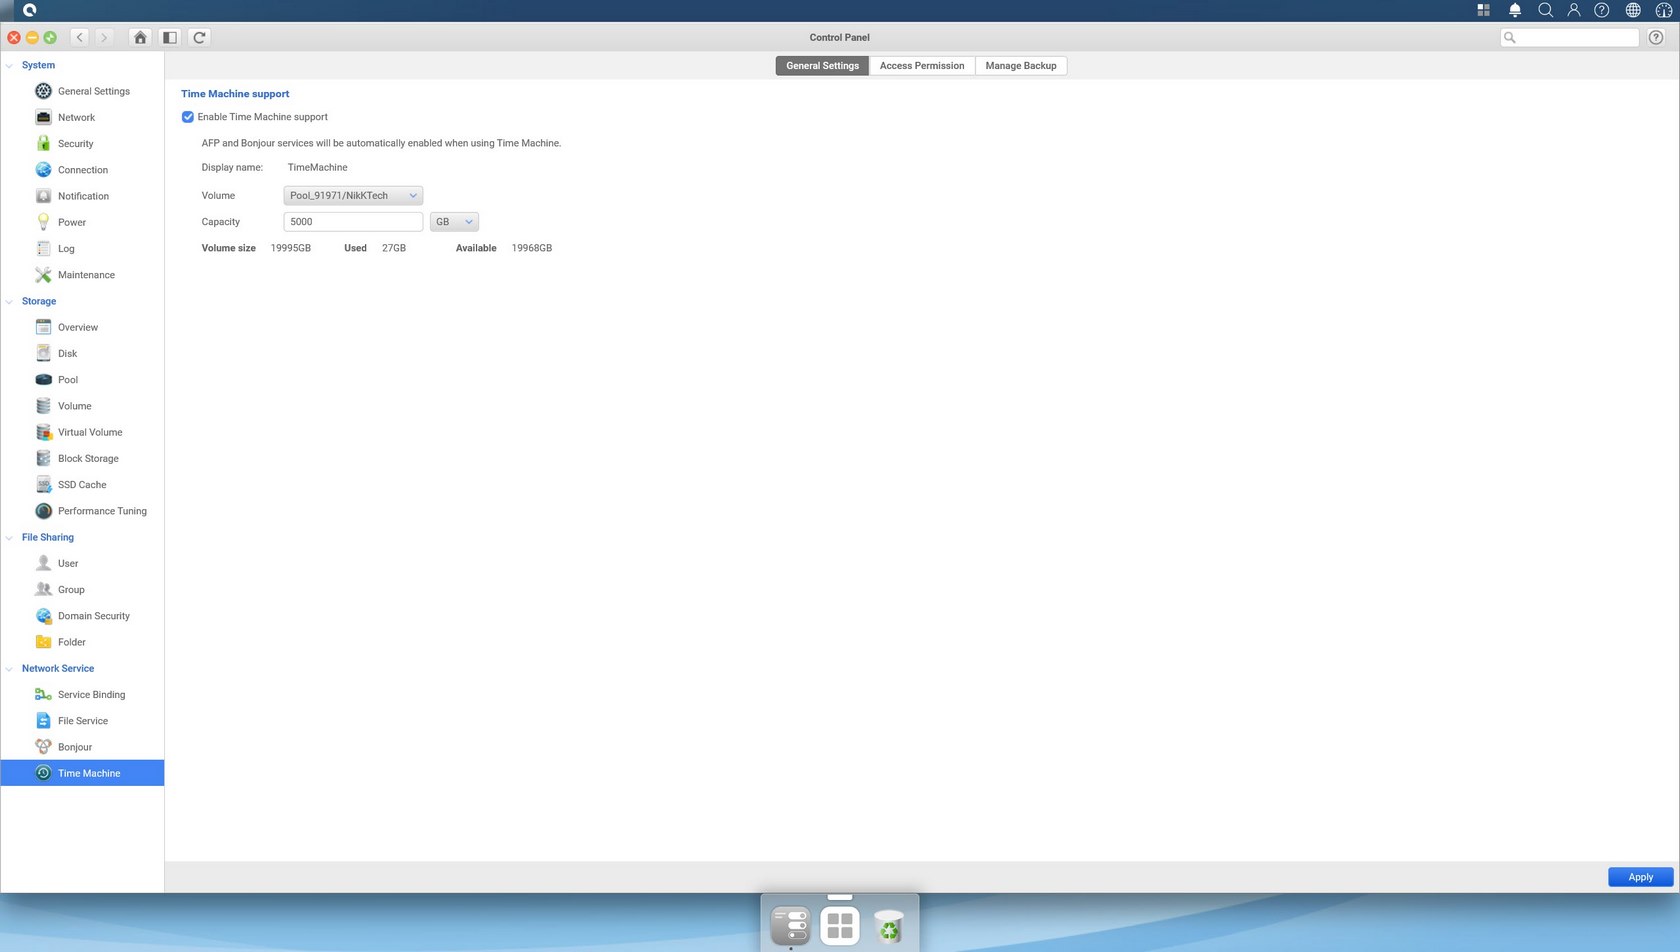Viewport: 1680px width, 952px height.
Task: Collapse the Storage section
Action: pos(9,302)
